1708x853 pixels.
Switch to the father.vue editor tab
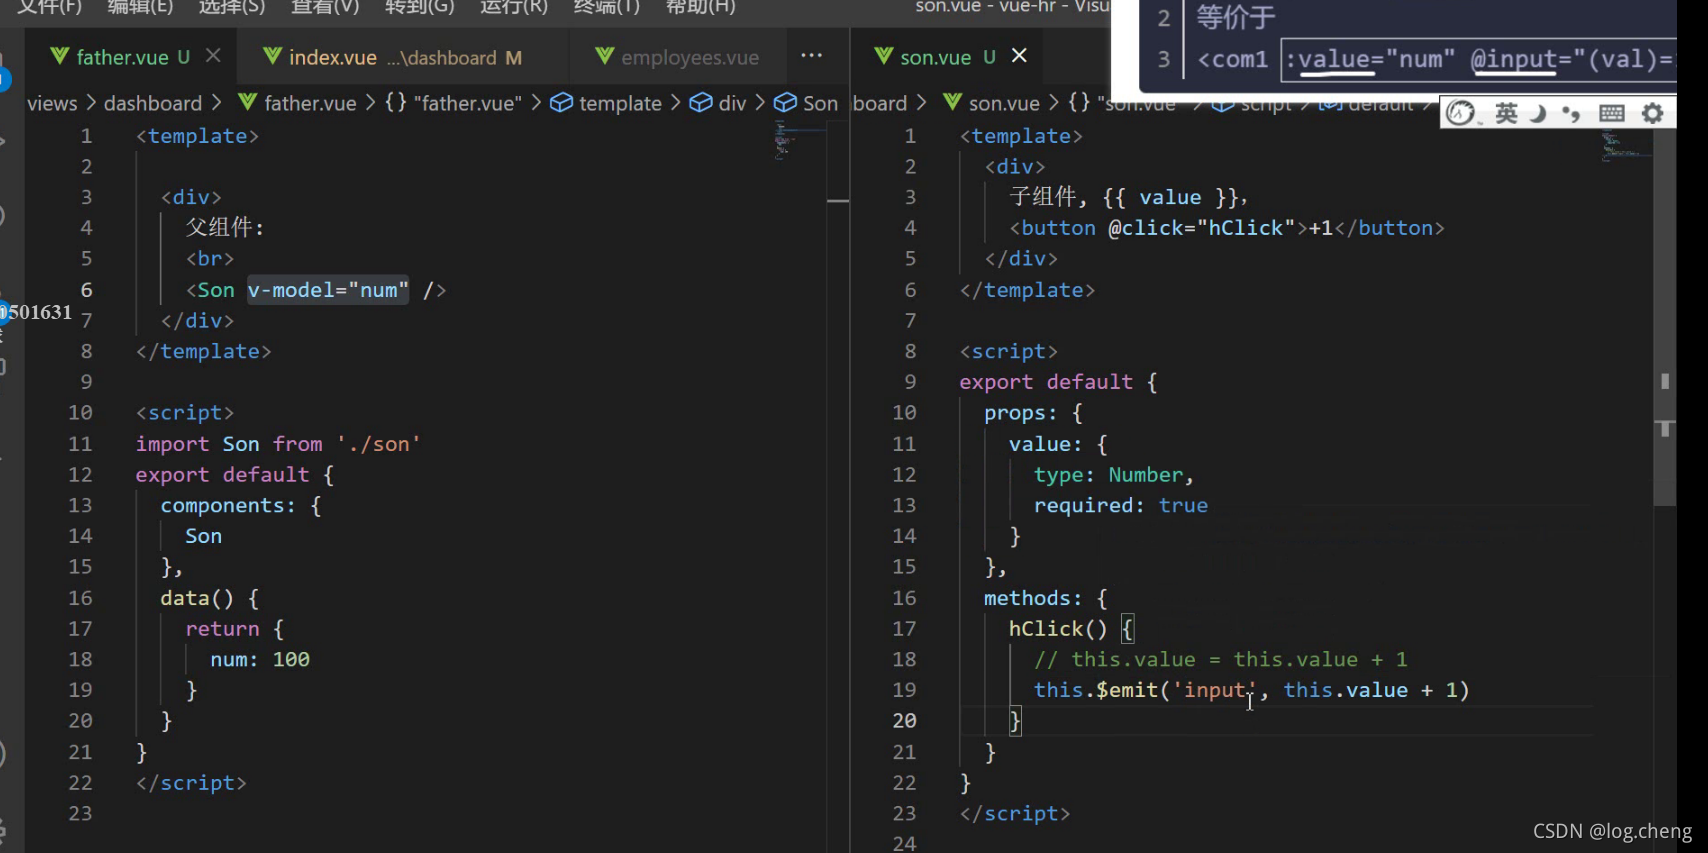(x=120, y=57)
